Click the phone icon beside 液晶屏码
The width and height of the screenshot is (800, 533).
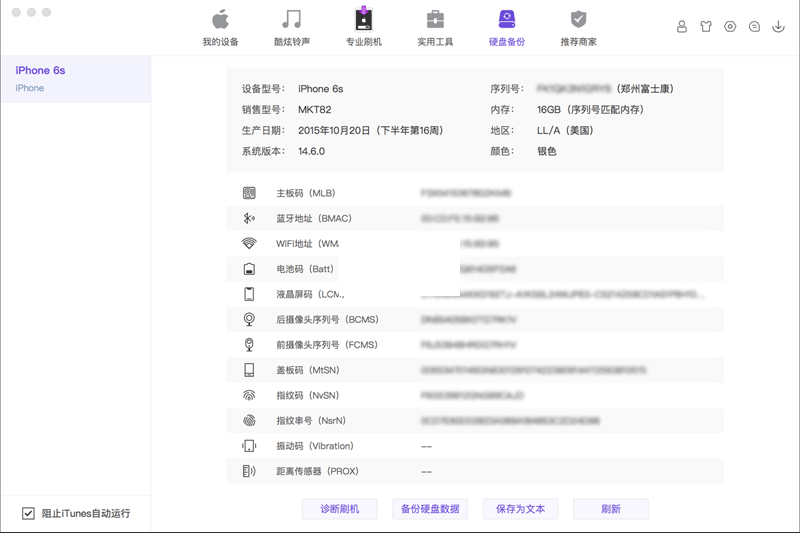[249, 294]
